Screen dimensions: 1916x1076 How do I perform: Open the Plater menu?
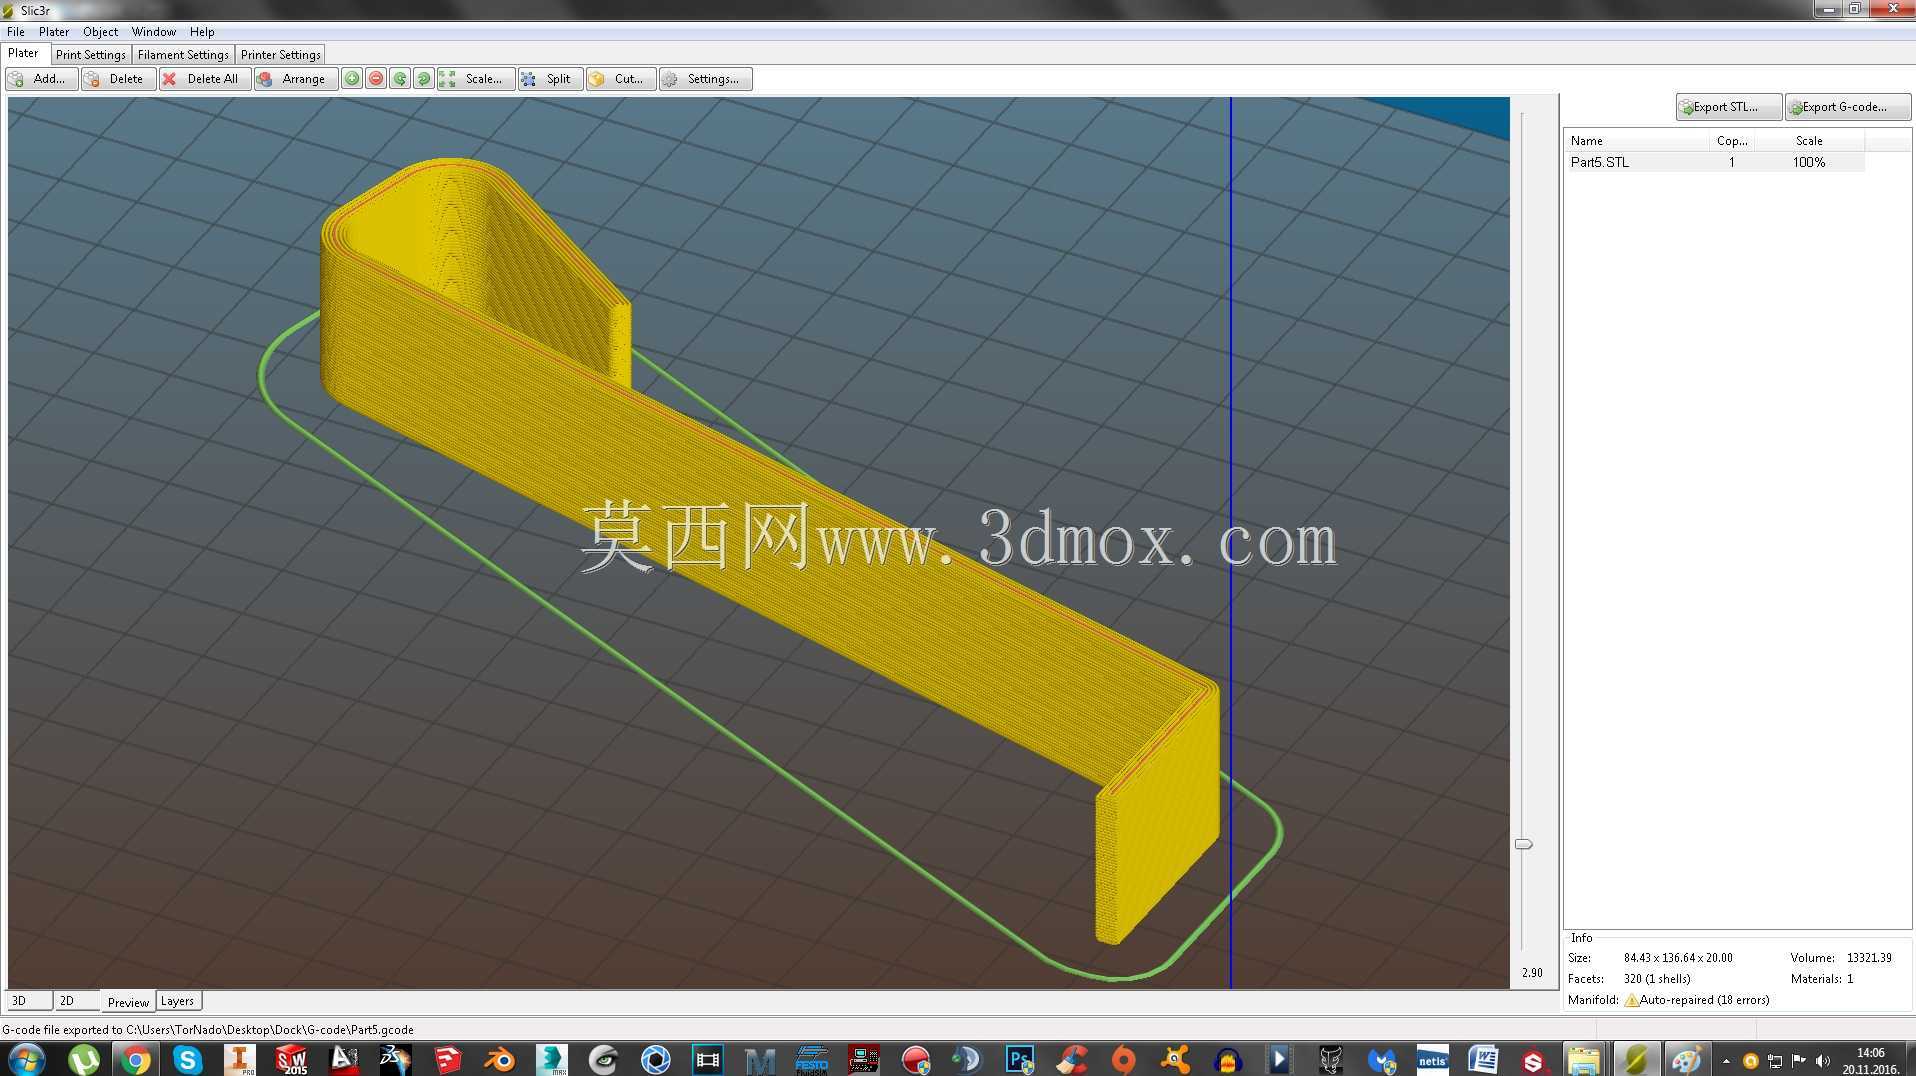coord(54,32)
